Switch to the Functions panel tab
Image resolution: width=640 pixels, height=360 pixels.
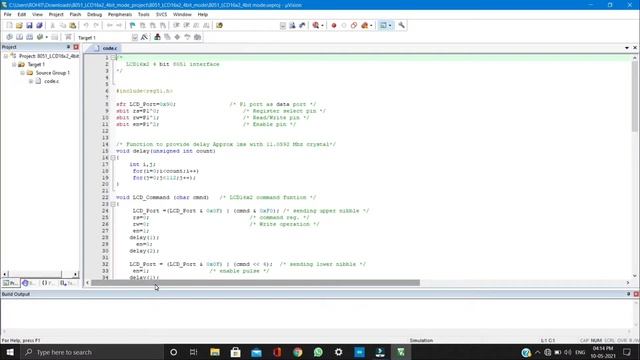click(48, 283)
